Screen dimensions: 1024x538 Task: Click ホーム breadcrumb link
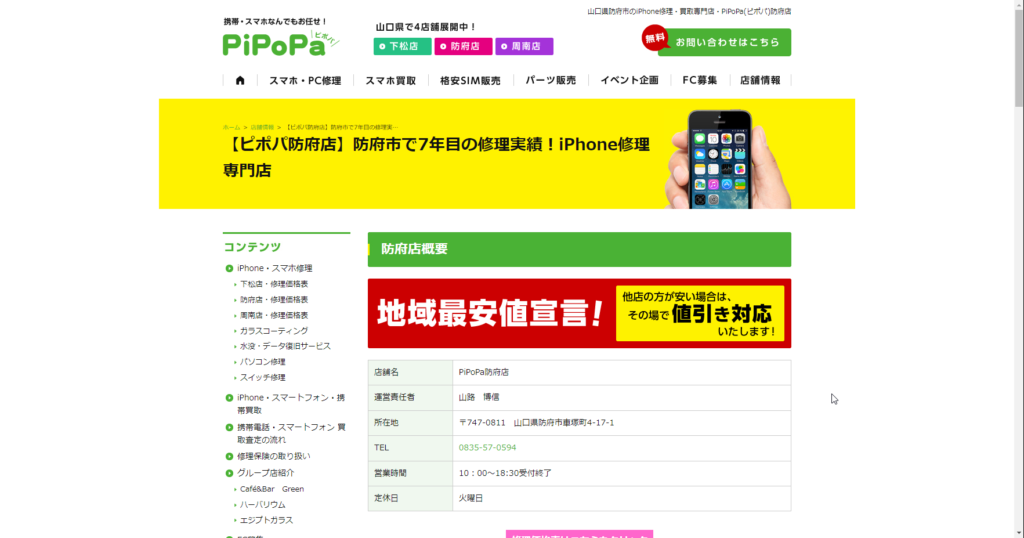(x=231, y=127)
